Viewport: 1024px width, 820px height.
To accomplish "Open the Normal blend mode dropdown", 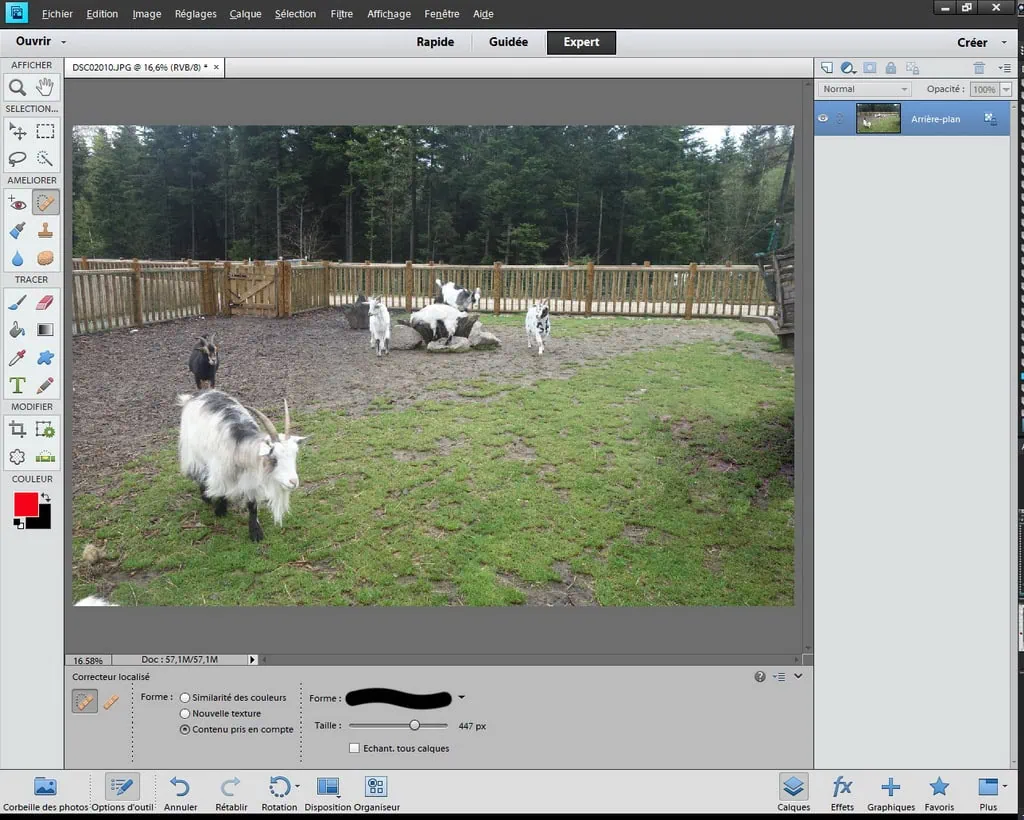I will 864,89.
